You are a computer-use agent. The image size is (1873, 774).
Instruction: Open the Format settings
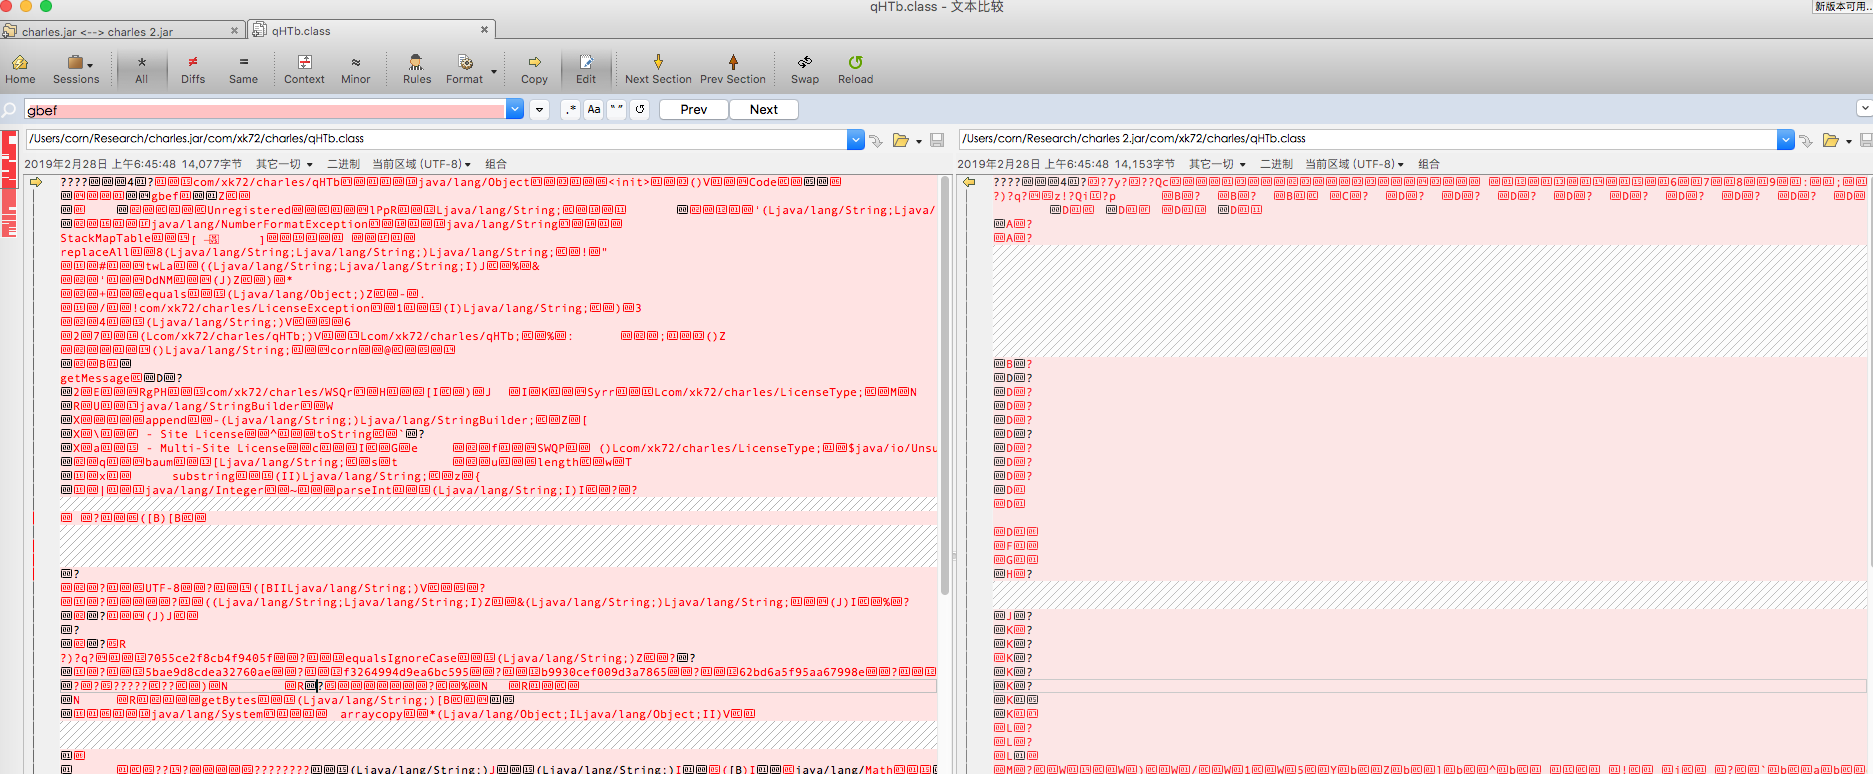[x=464, y=69]
